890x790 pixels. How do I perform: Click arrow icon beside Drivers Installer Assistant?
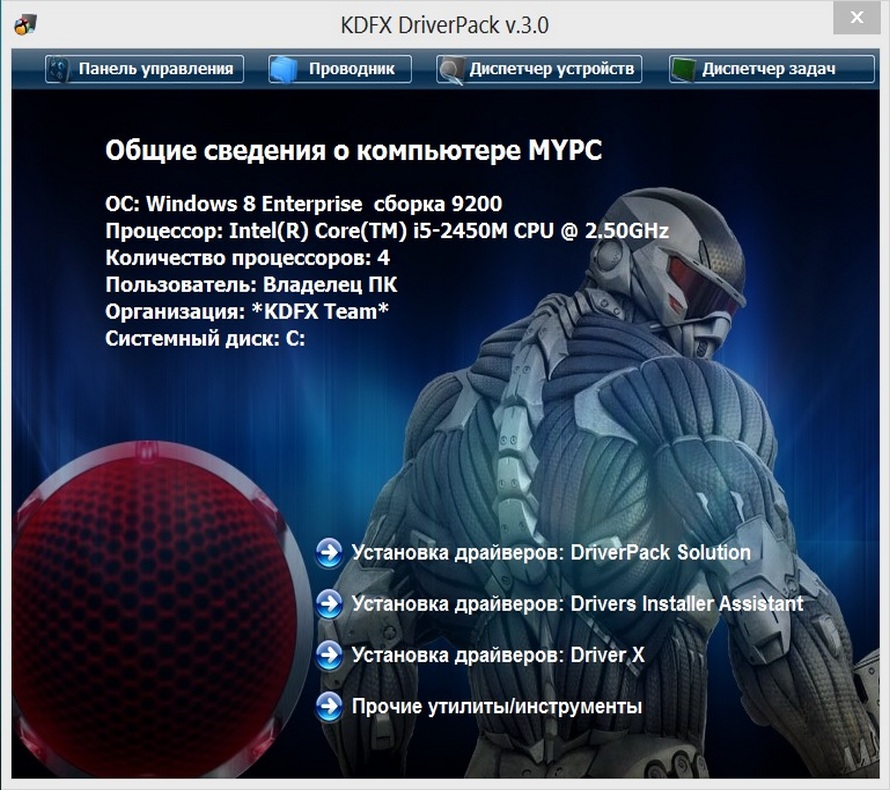(x=329, y=604)
